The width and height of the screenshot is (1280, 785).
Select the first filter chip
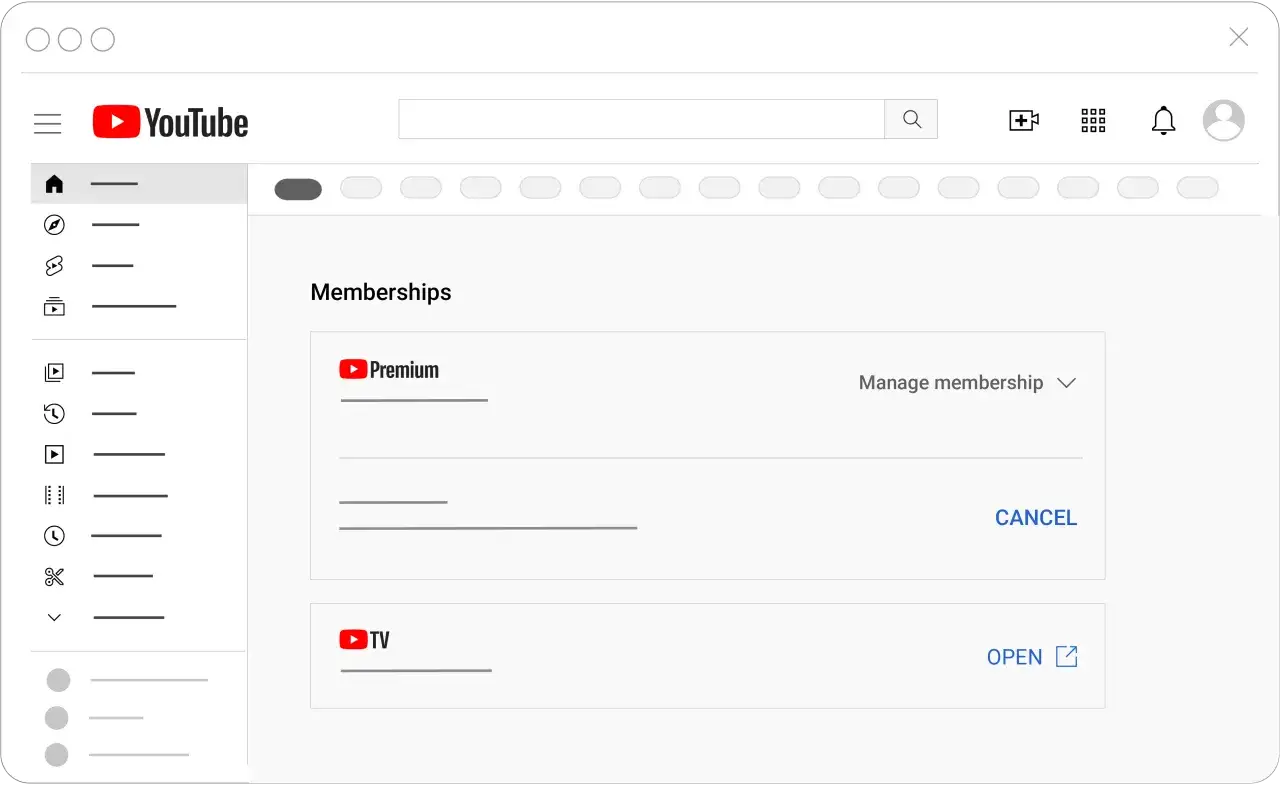click(297, 188)
